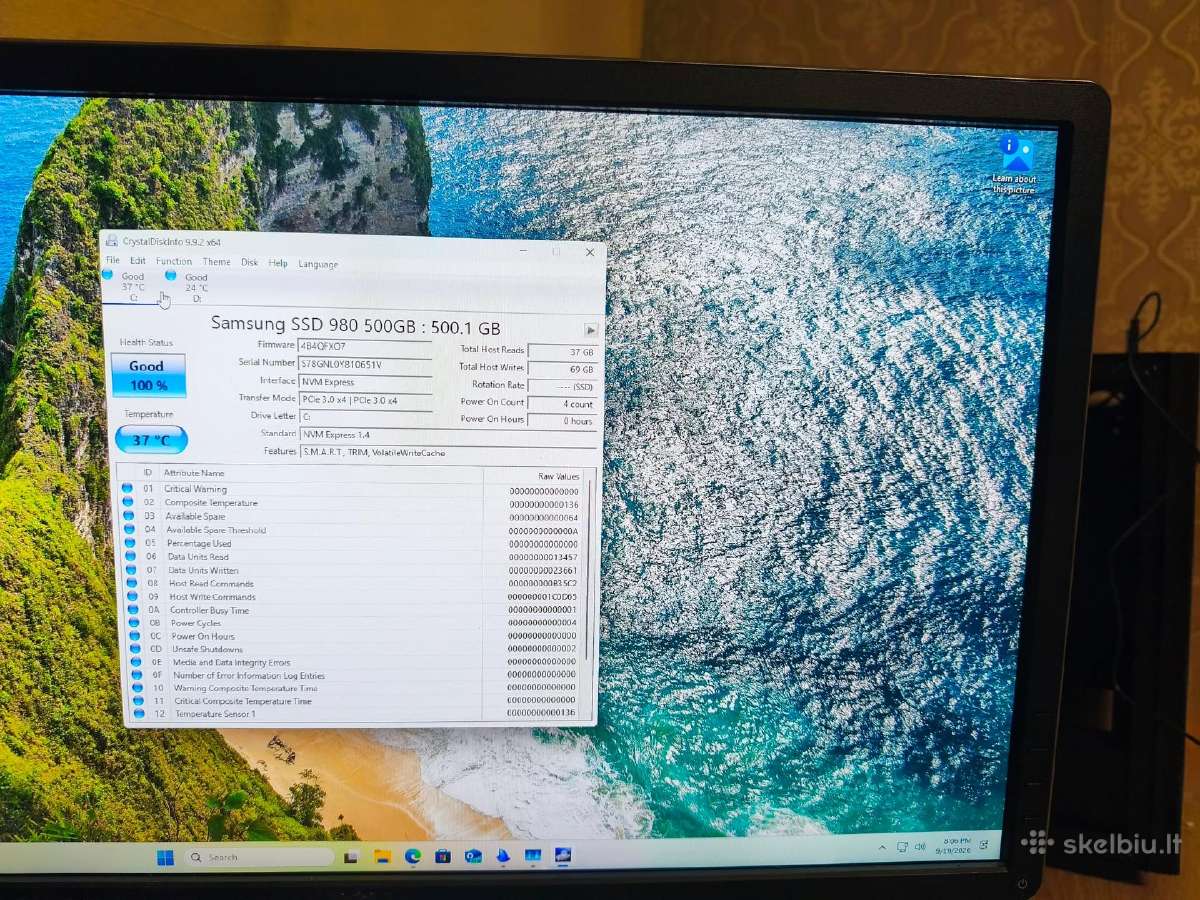Open the Function menu
Viewport: 1200px width, 900px height.
[x=174, y=261]
